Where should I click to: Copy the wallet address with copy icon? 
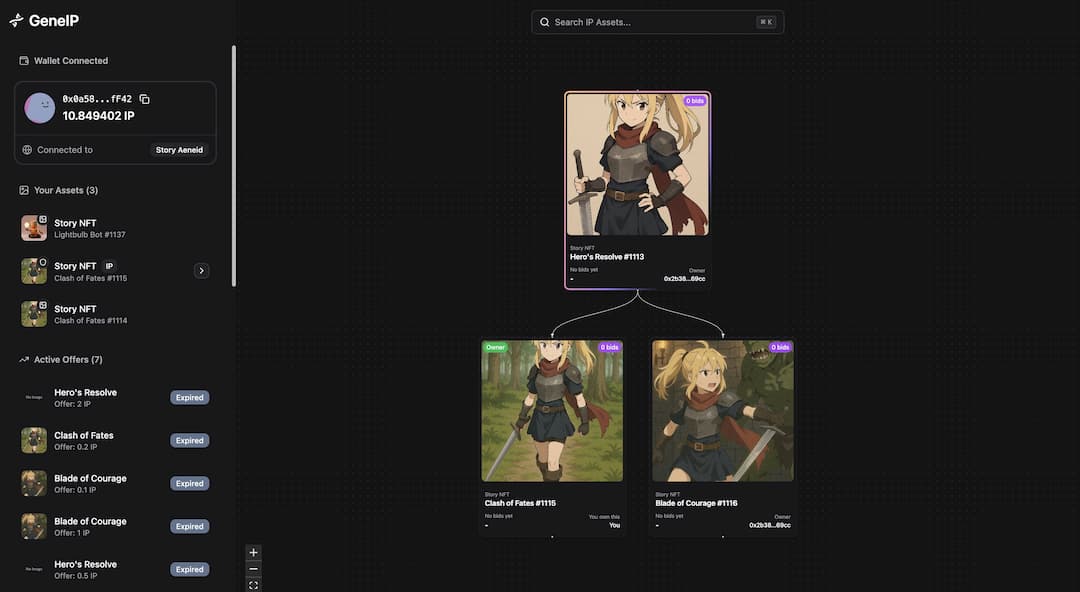coord(144,99)
